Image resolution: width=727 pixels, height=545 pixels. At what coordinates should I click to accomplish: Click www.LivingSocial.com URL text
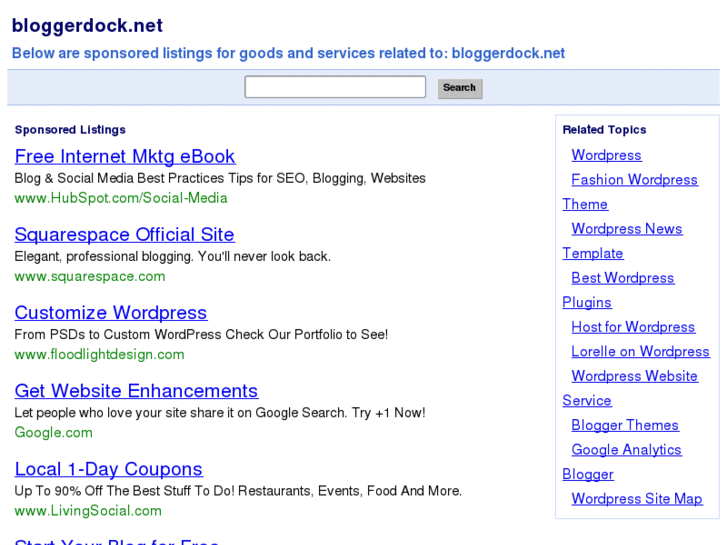88,511
